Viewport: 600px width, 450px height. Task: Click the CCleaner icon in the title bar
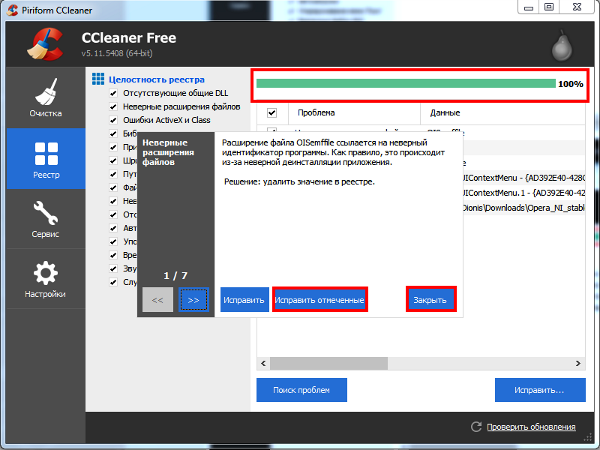[x=12, y=10]
